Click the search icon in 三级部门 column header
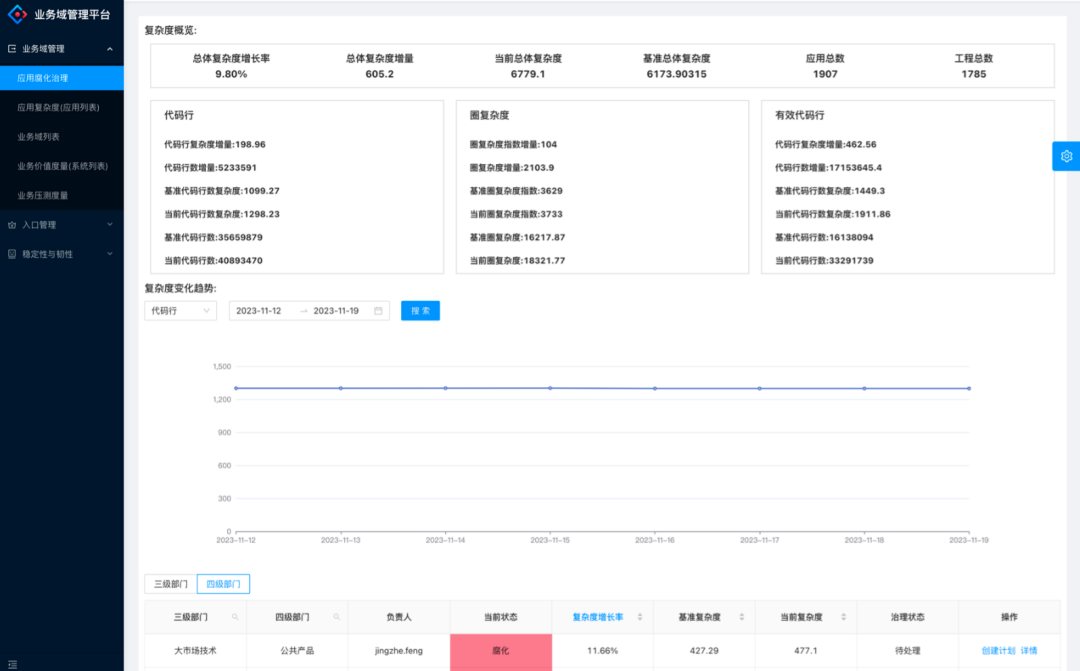Viewport: 1080px width, 671px height. click(235, 617)
